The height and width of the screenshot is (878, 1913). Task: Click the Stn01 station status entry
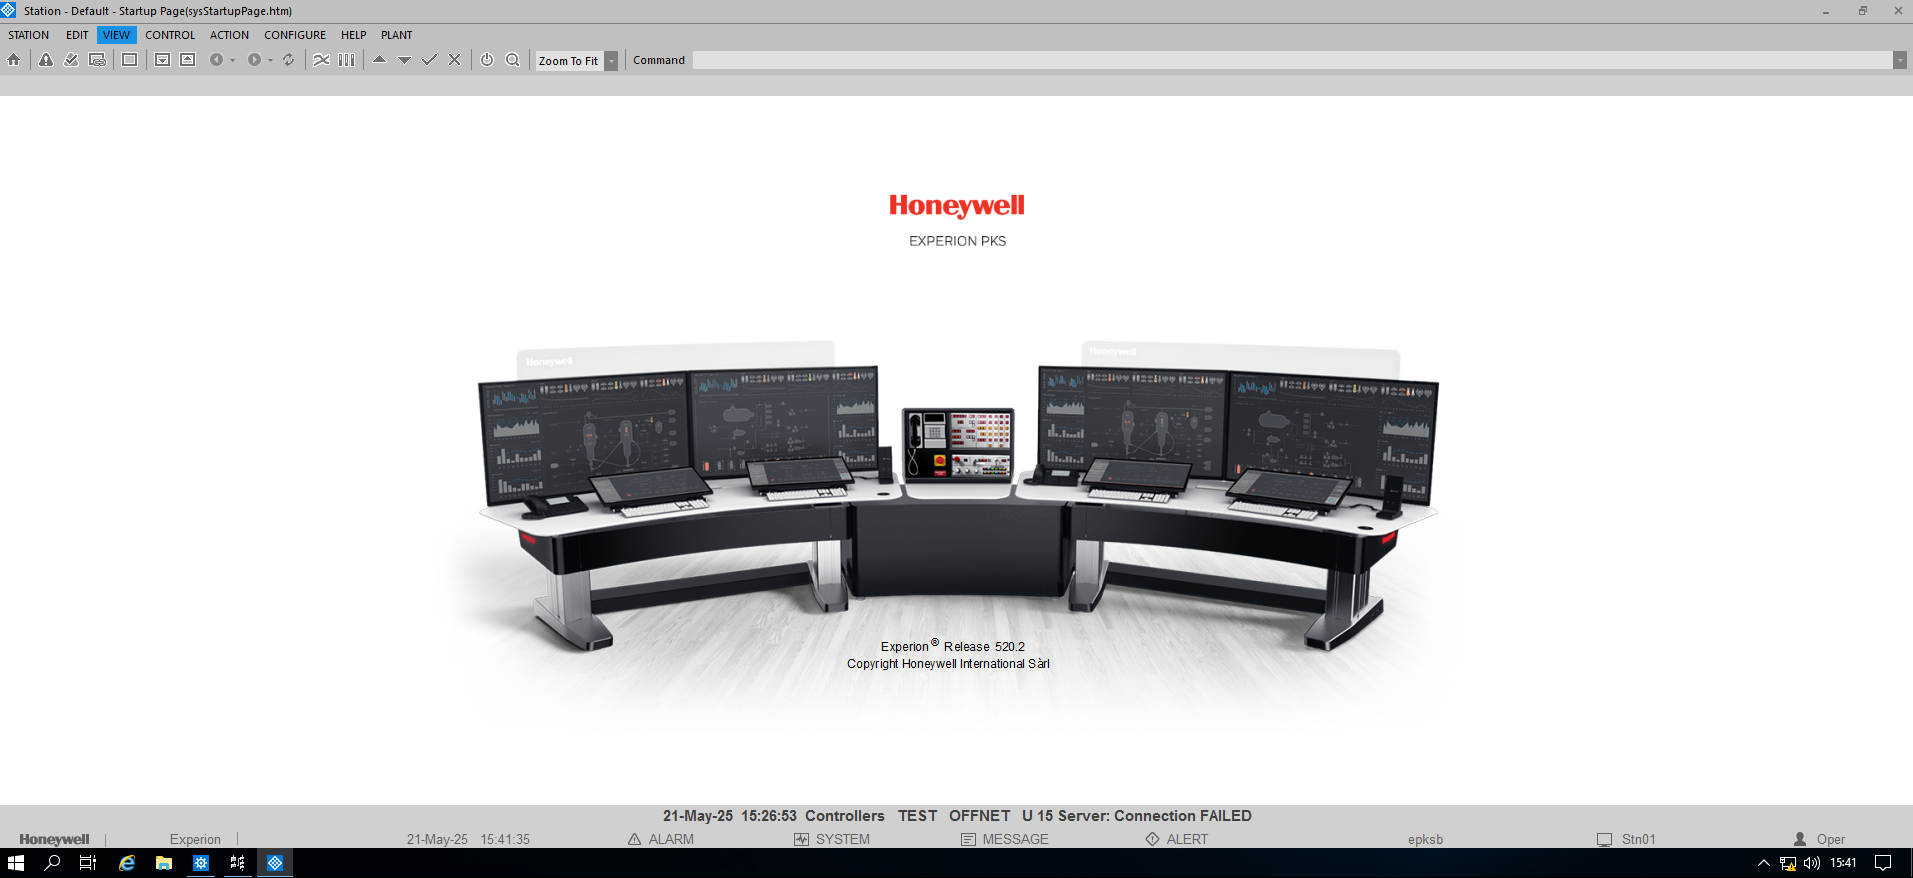click(x=1627, y=839)
